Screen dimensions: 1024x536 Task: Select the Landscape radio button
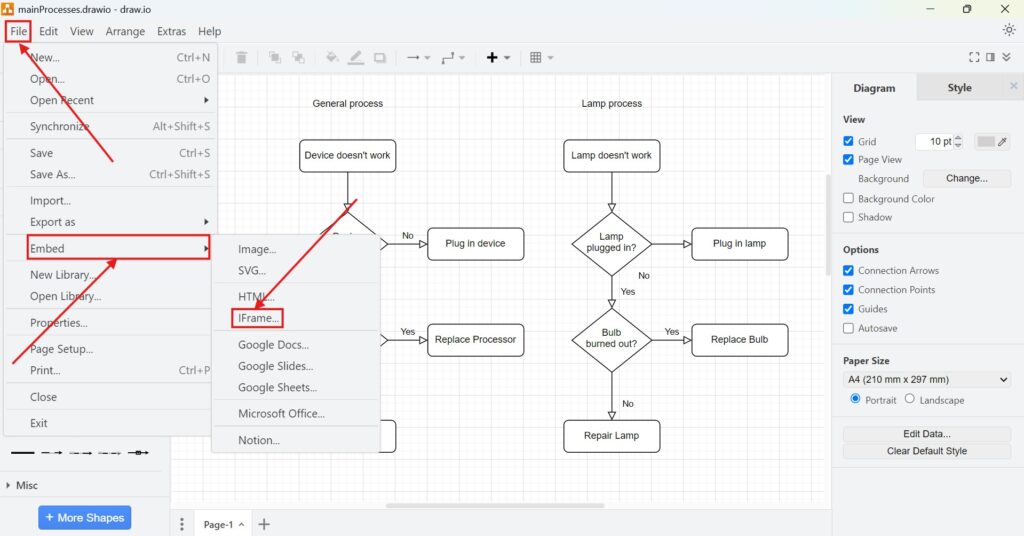[x=909, y=399]
